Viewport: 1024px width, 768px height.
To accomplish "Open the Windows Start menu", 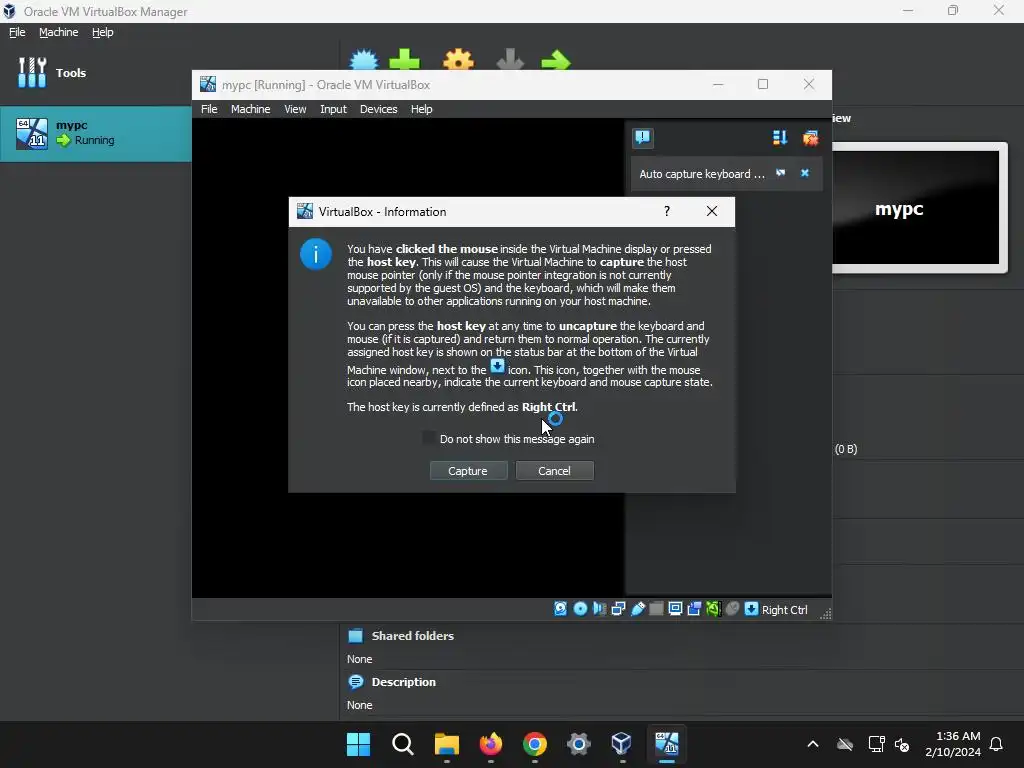I will coord(358,744).
